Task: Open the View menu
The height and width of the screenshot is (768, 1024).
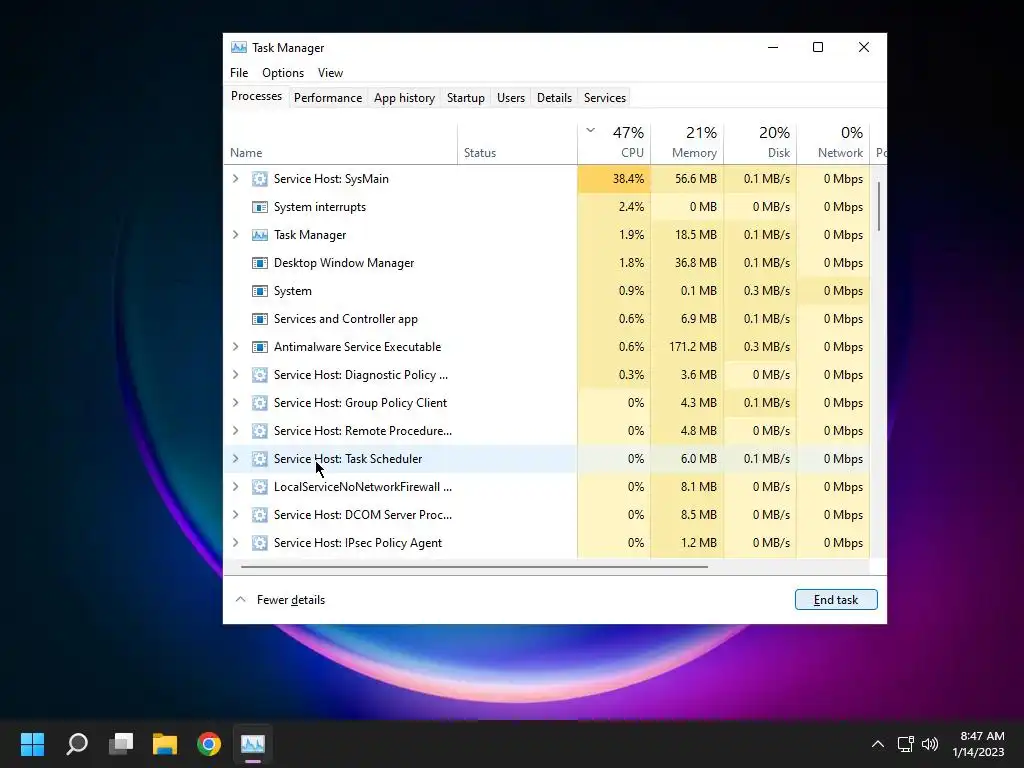Action: tap(330, 73)
